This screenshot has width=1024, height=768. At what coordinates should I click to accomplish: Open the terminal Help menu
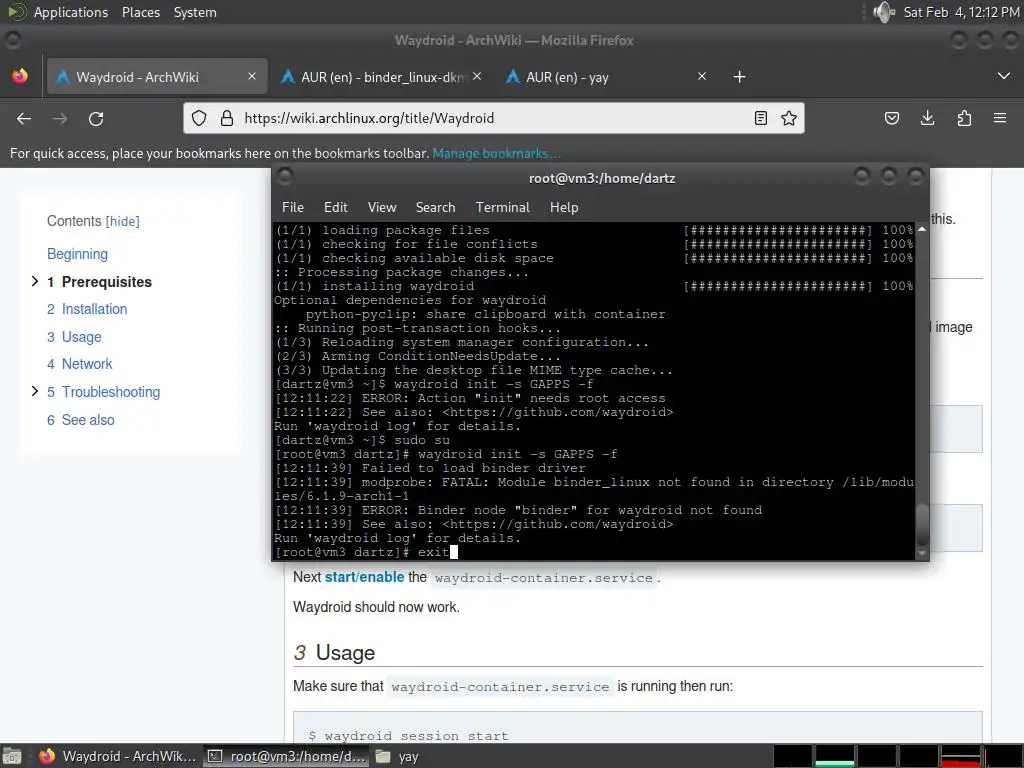click(564, 207)
